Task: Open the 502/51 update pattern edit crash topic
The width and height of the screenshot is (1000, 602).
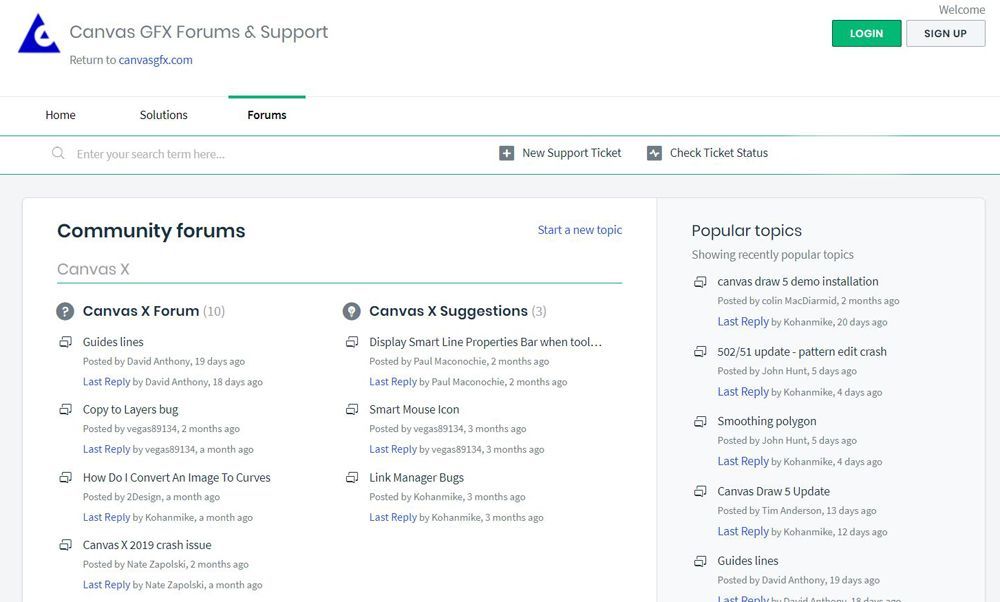Action: 802,351
